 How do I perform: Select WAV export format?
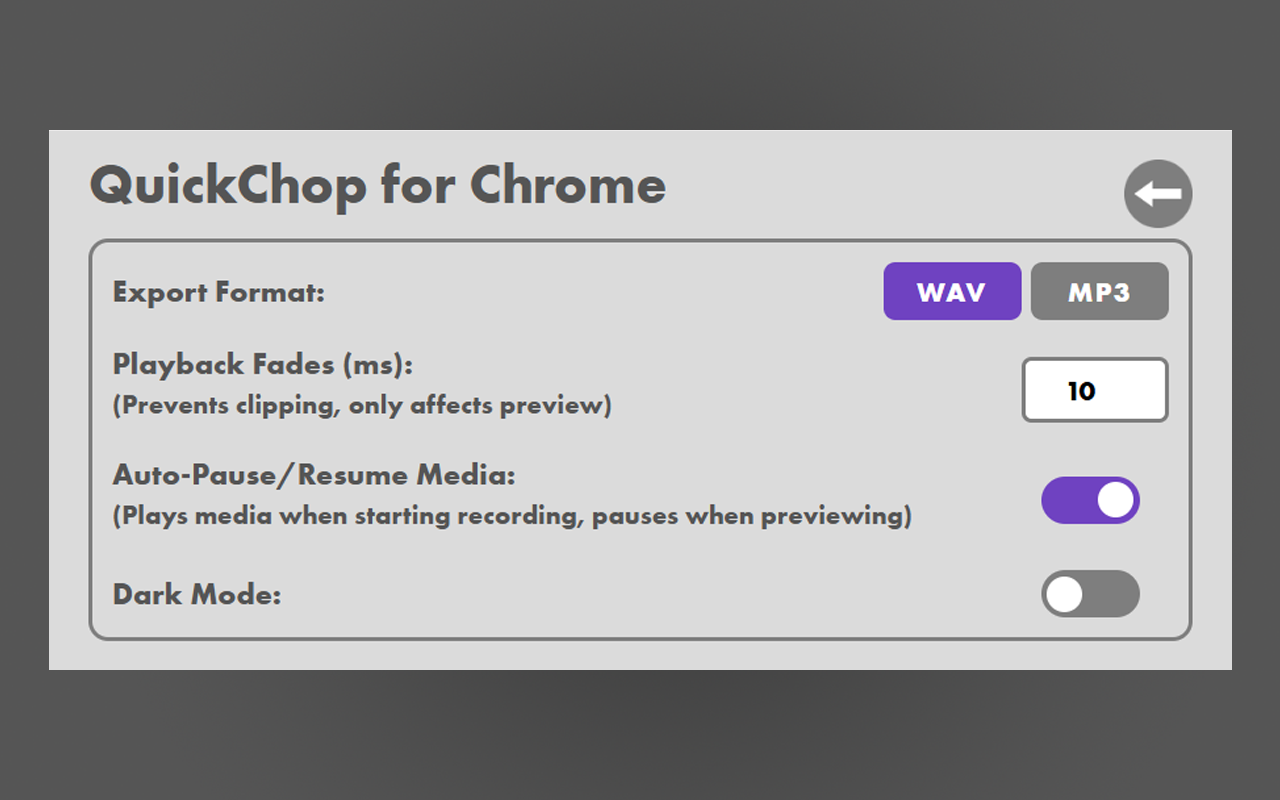[952, 292]
